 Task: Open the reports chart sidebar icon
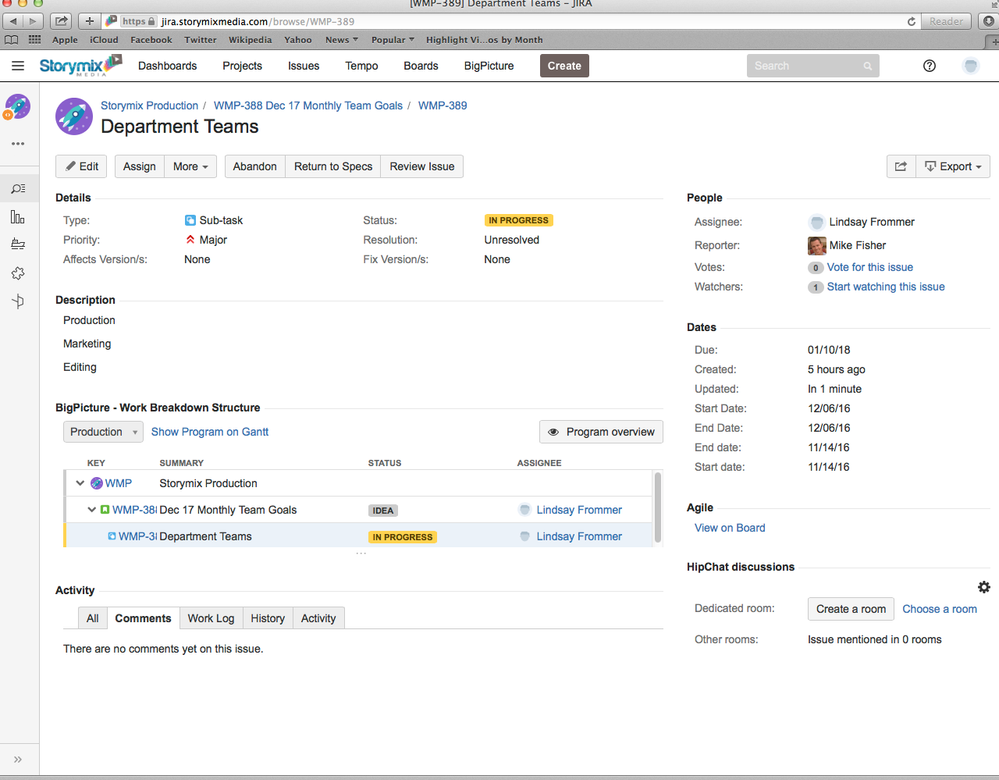[x=18, y=217]
